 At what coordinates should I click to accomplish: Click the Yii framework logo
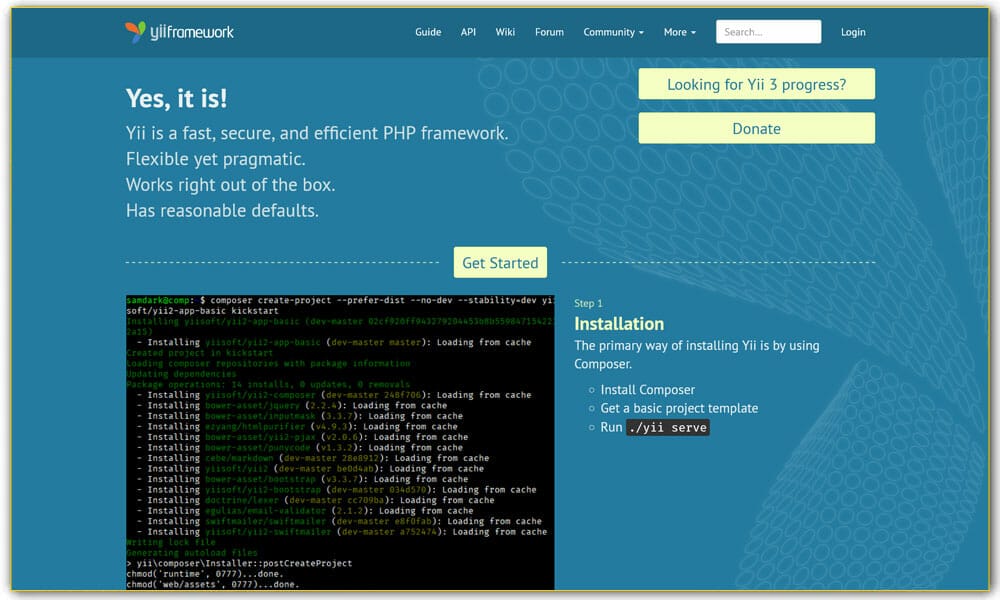179,32
